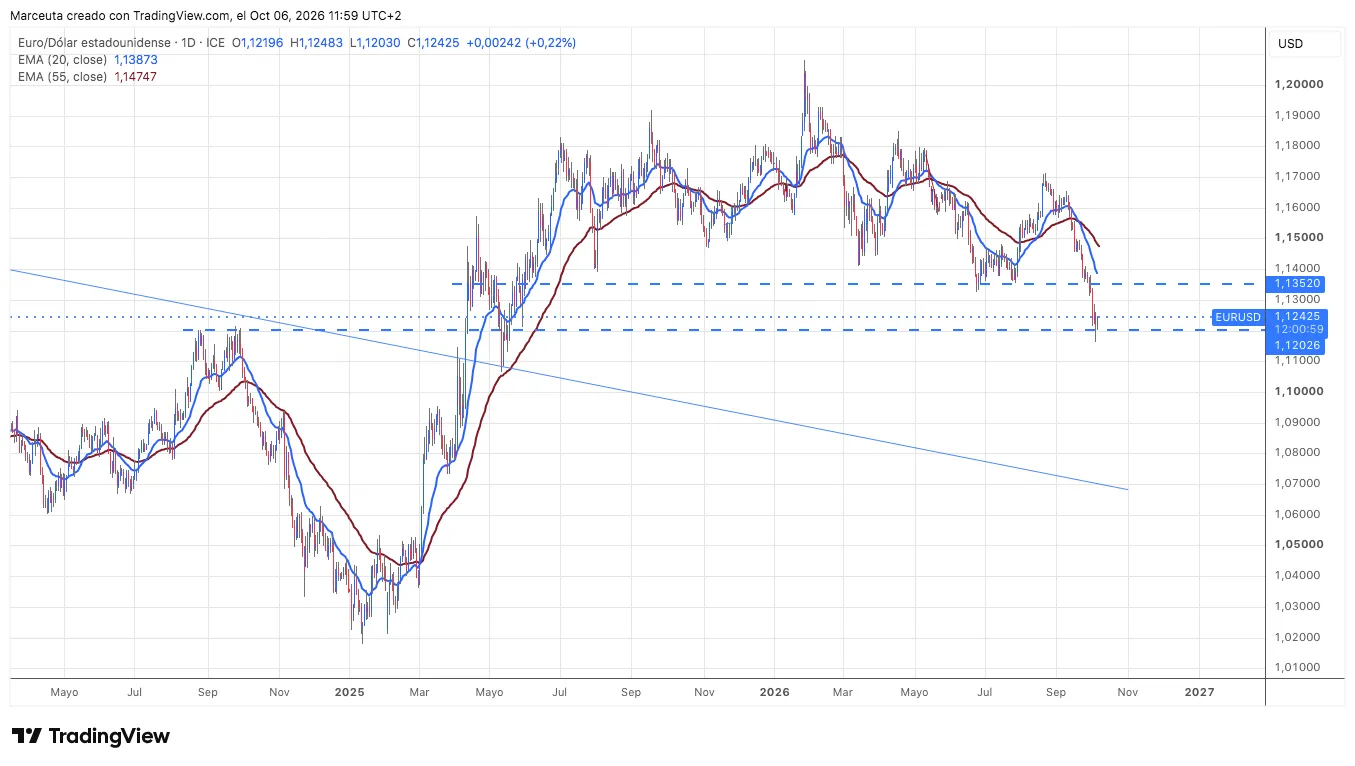Image resolution: width=1355 pixels, height=766 pixels.
Task: Click the 1,10000 price axis label
Action: (x=1297, y=391)
